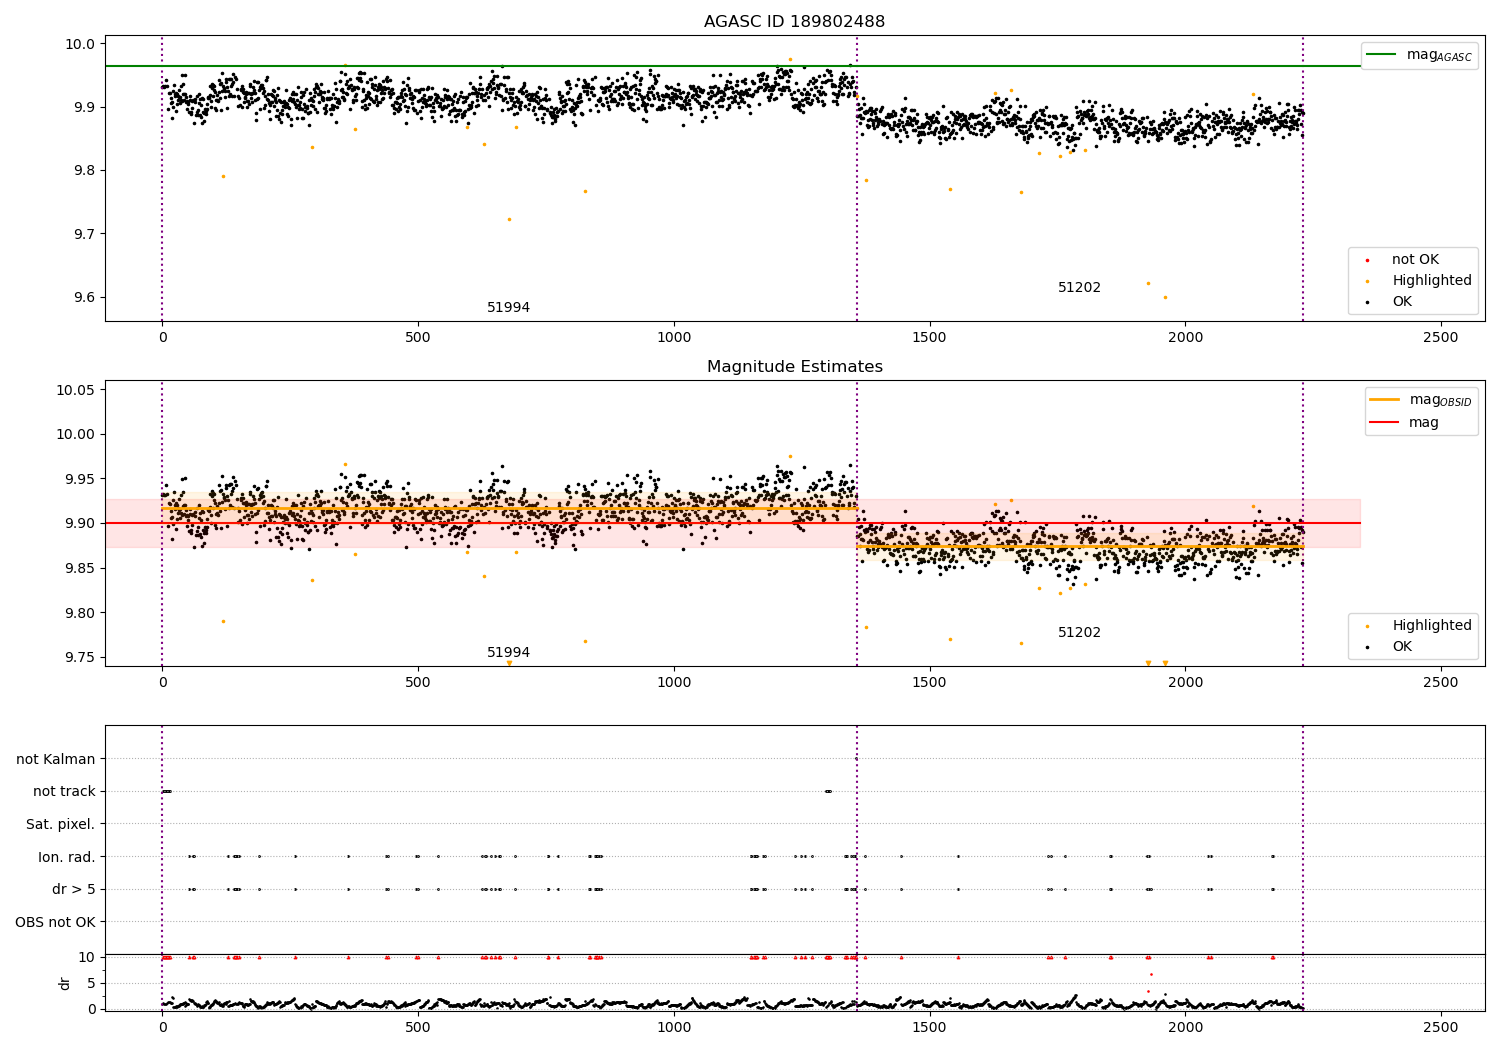This screenshot has height=1050, width=1500.
Task: Click the orange mag OBSID line swatch in legend
Action: [x=1384, y=400]
